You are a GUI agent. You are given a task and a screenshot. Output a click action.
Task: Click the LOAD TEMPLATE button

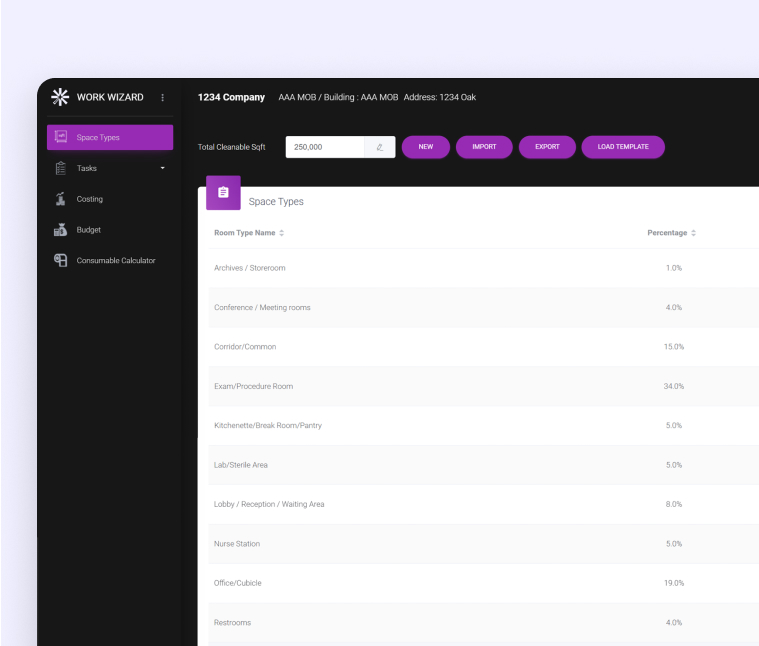623,147
